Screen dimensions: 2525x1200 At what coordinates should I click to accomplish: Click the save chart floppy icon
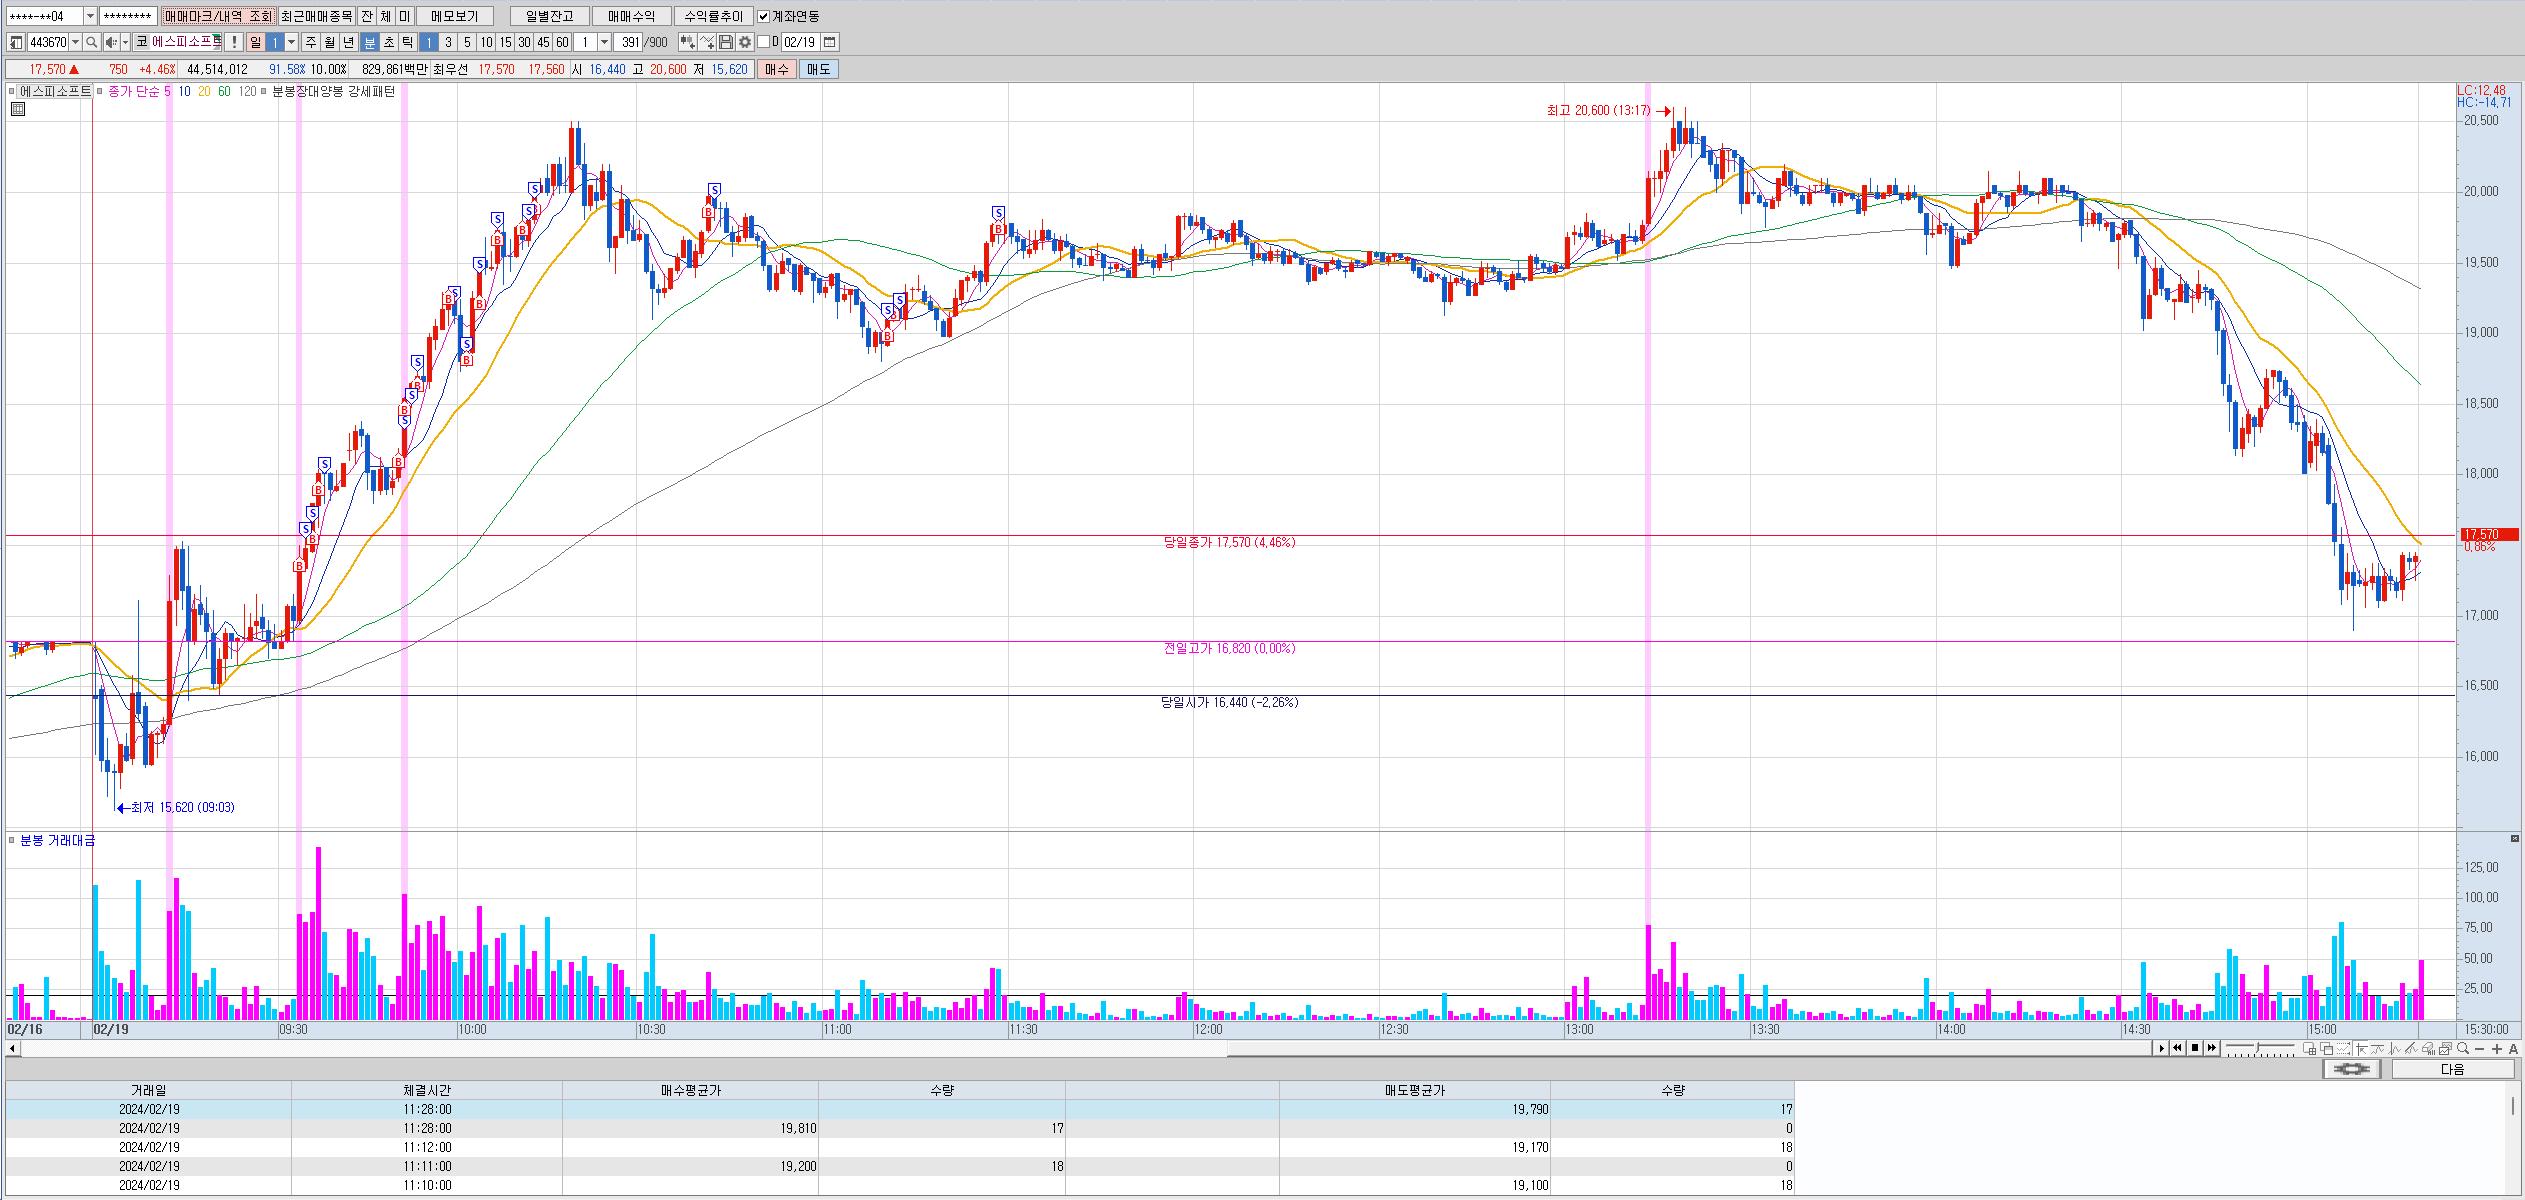point(727,42)
